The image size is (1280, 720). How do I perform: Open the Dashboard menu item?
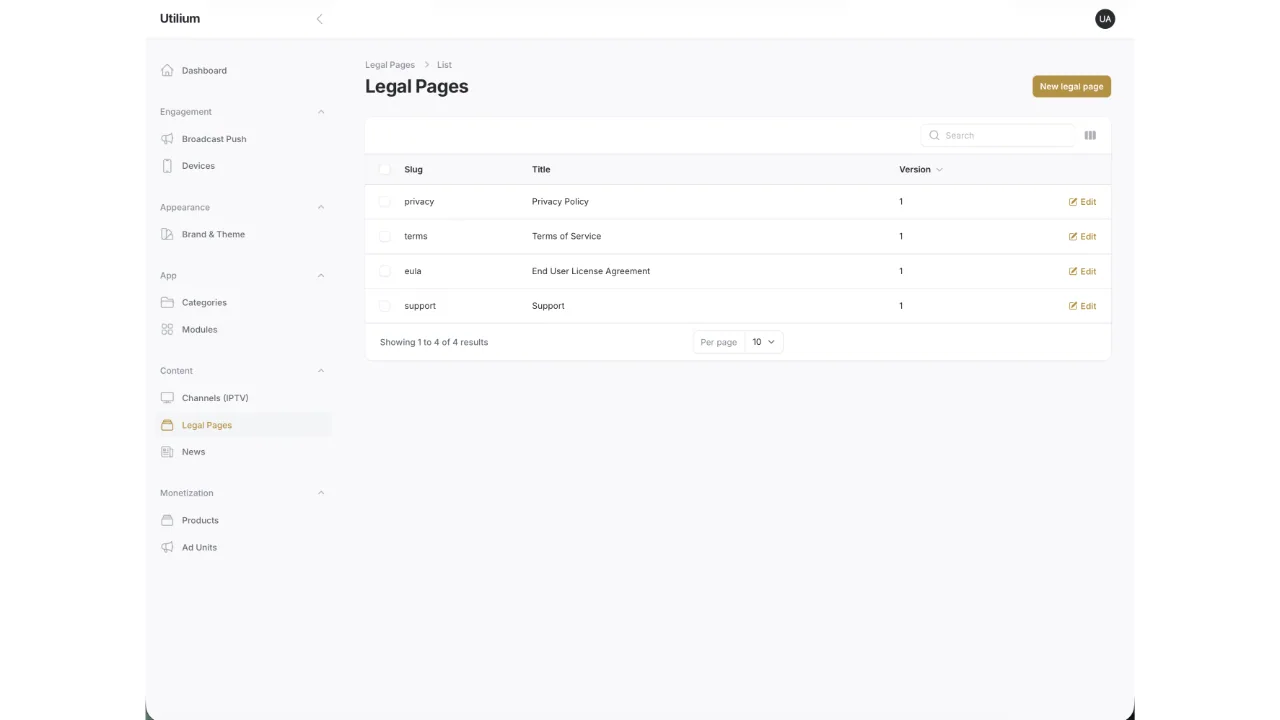pyautogui.click(x=243, y=71)
